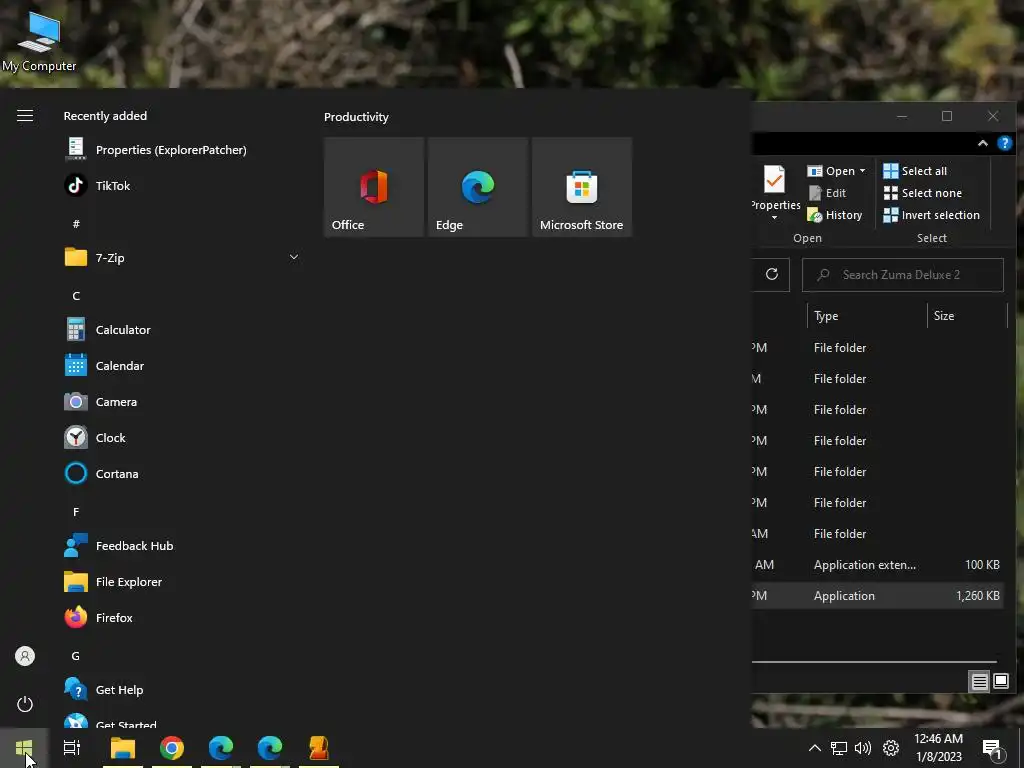This screenshot has width=1024, height=768.
Task: Click the Search Zuma Deluxe 2 box
Action: pyautogui.click(x=903, y=275)
